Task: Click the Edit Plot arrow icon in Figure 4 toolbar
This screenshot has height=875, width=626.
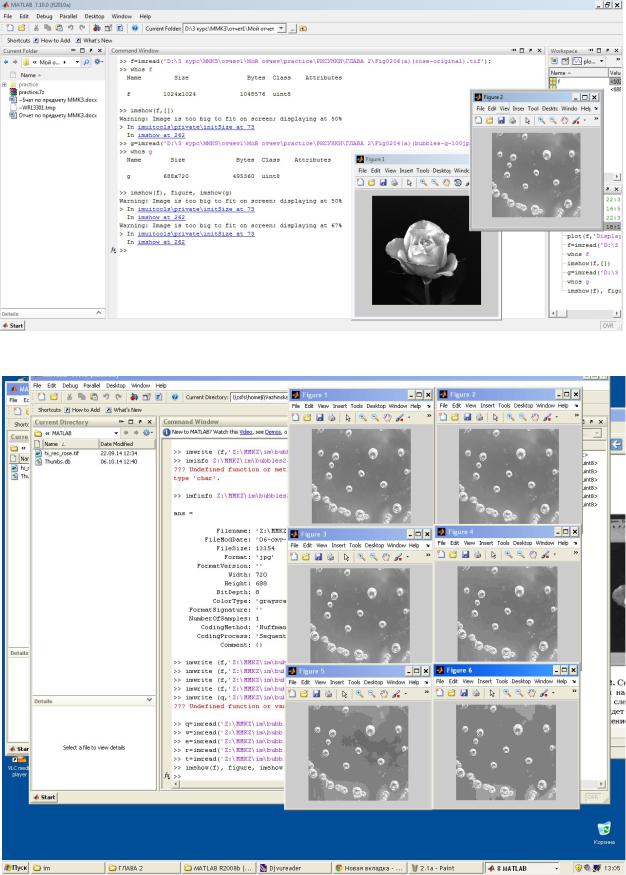Action: (x=493, y=554)
